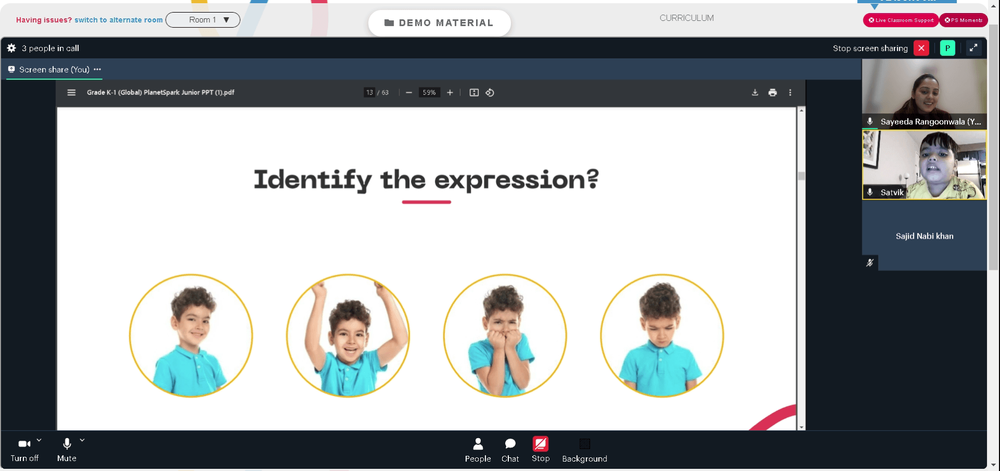
Task: Open the People panel
Action: (x=478, y=450)
